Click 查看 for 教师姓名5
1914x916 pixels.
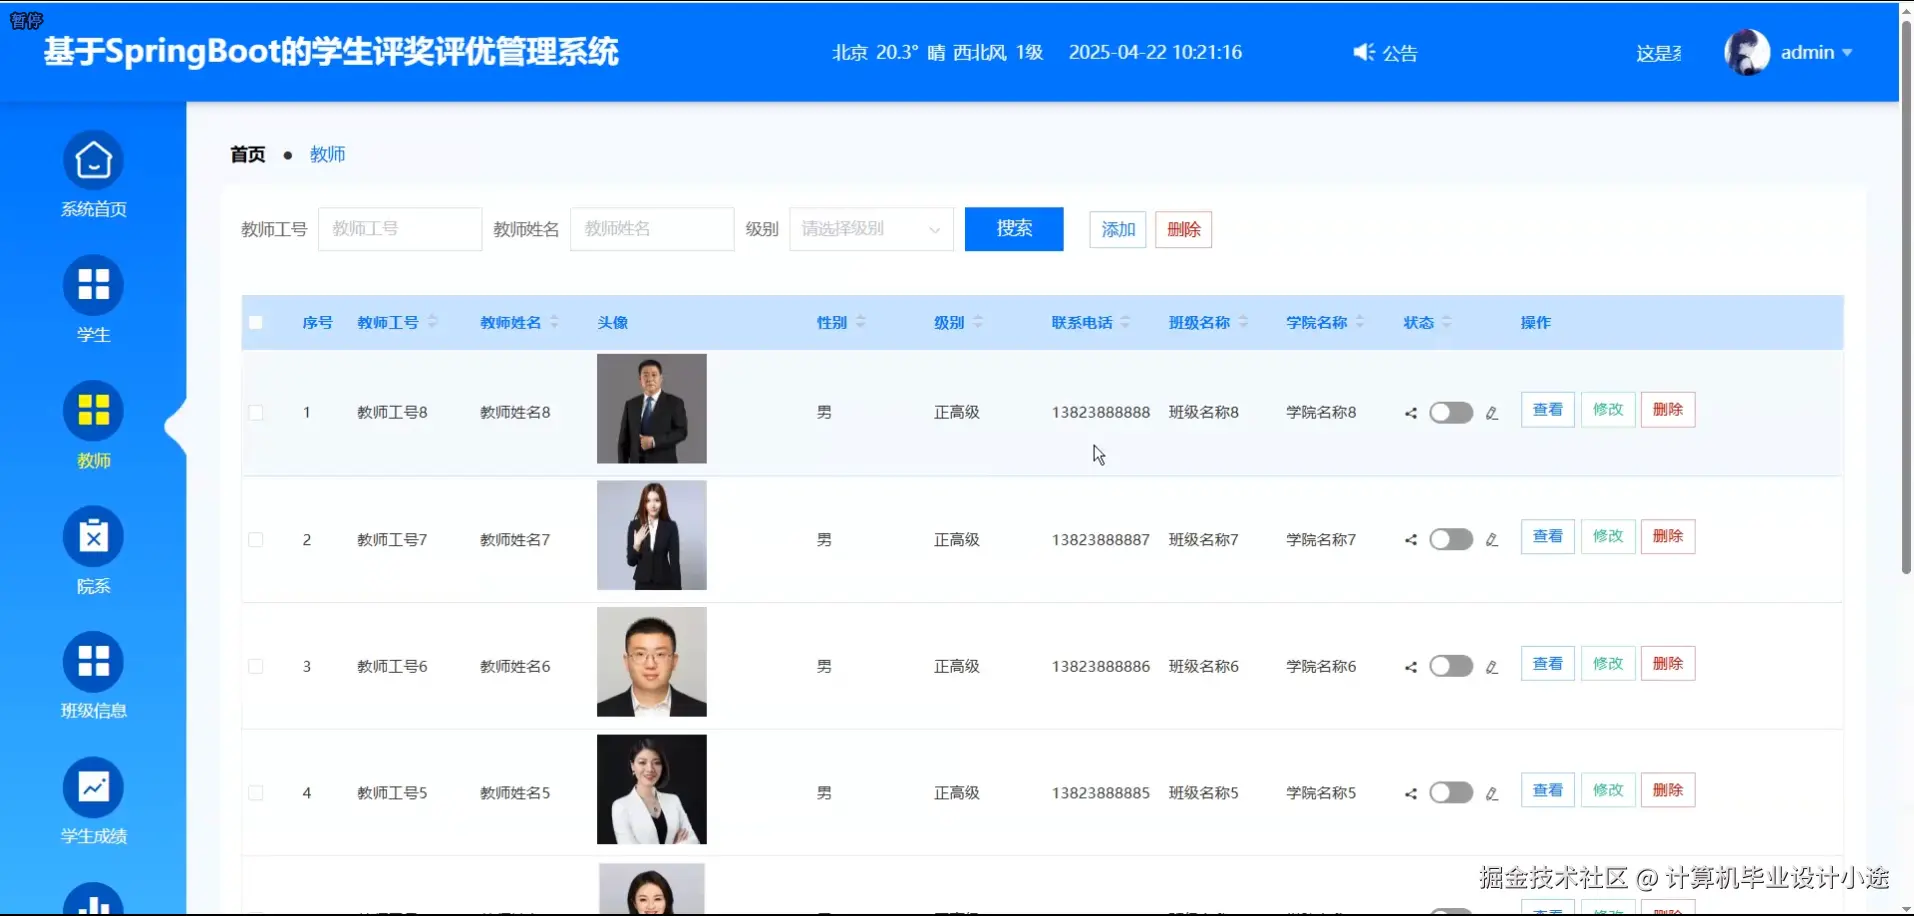pos(1547,789)
